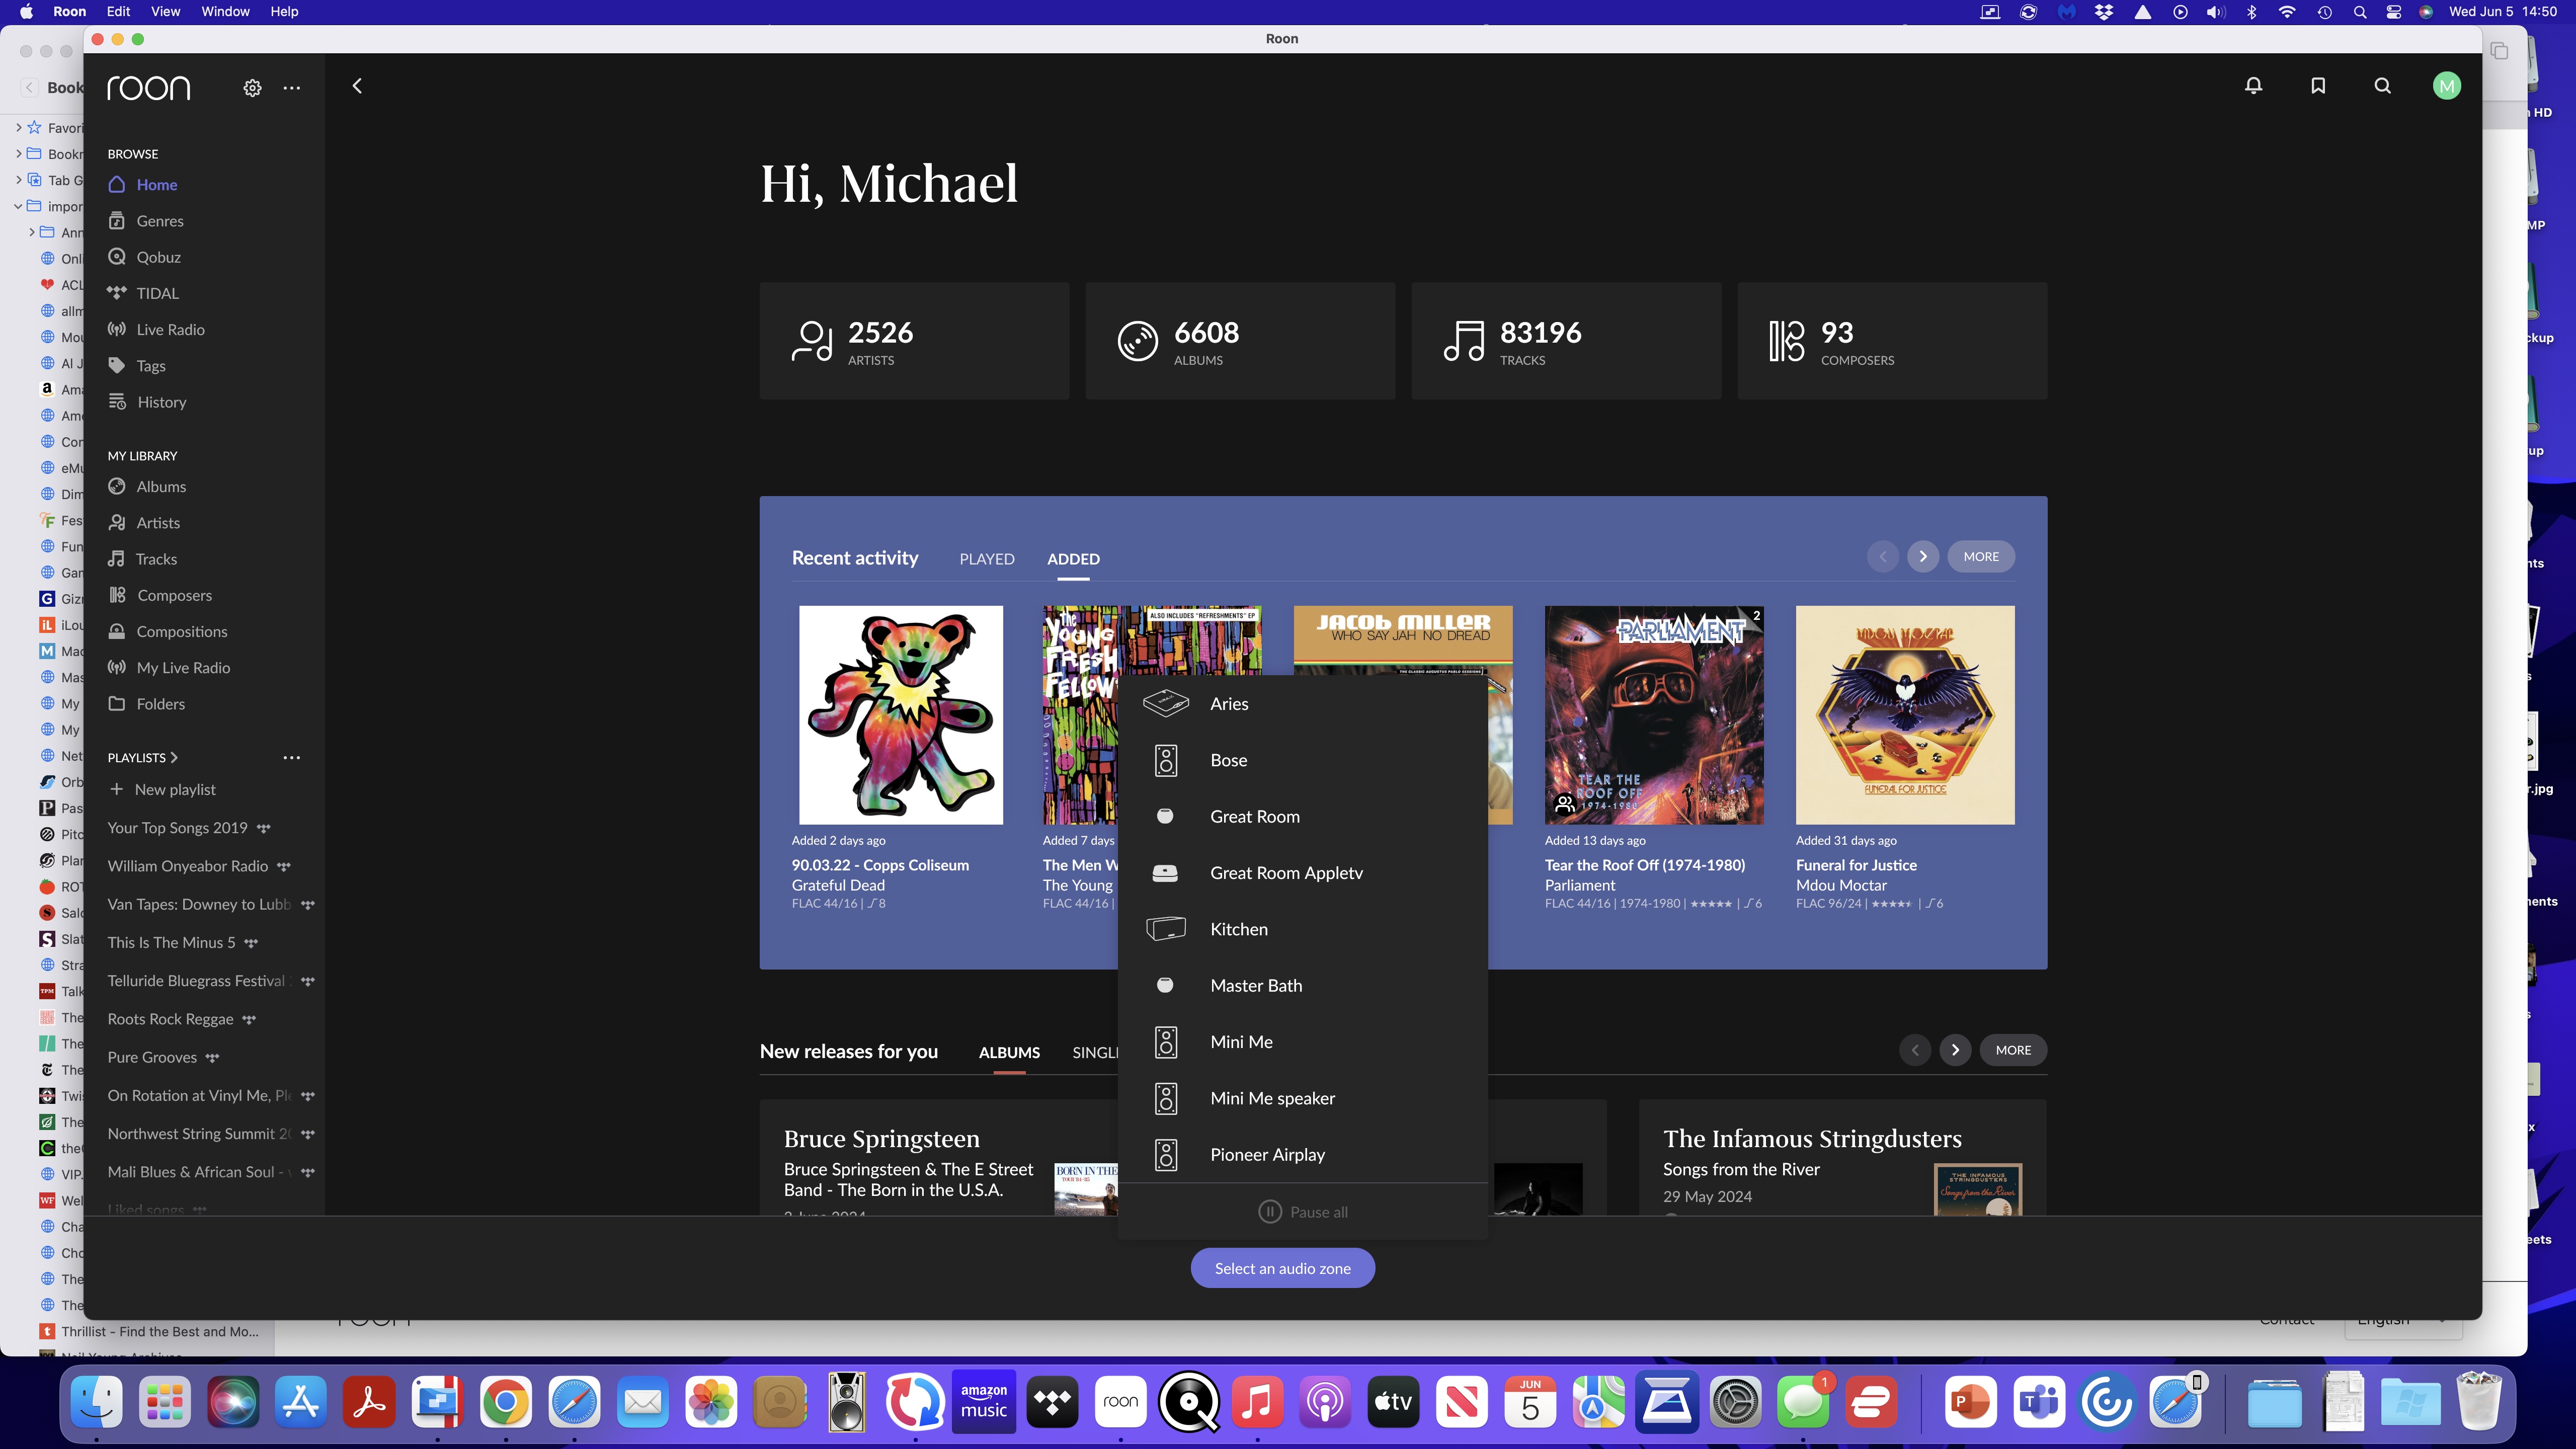
Task: Next page arrow in New releases
Action: [1955, 1050]
